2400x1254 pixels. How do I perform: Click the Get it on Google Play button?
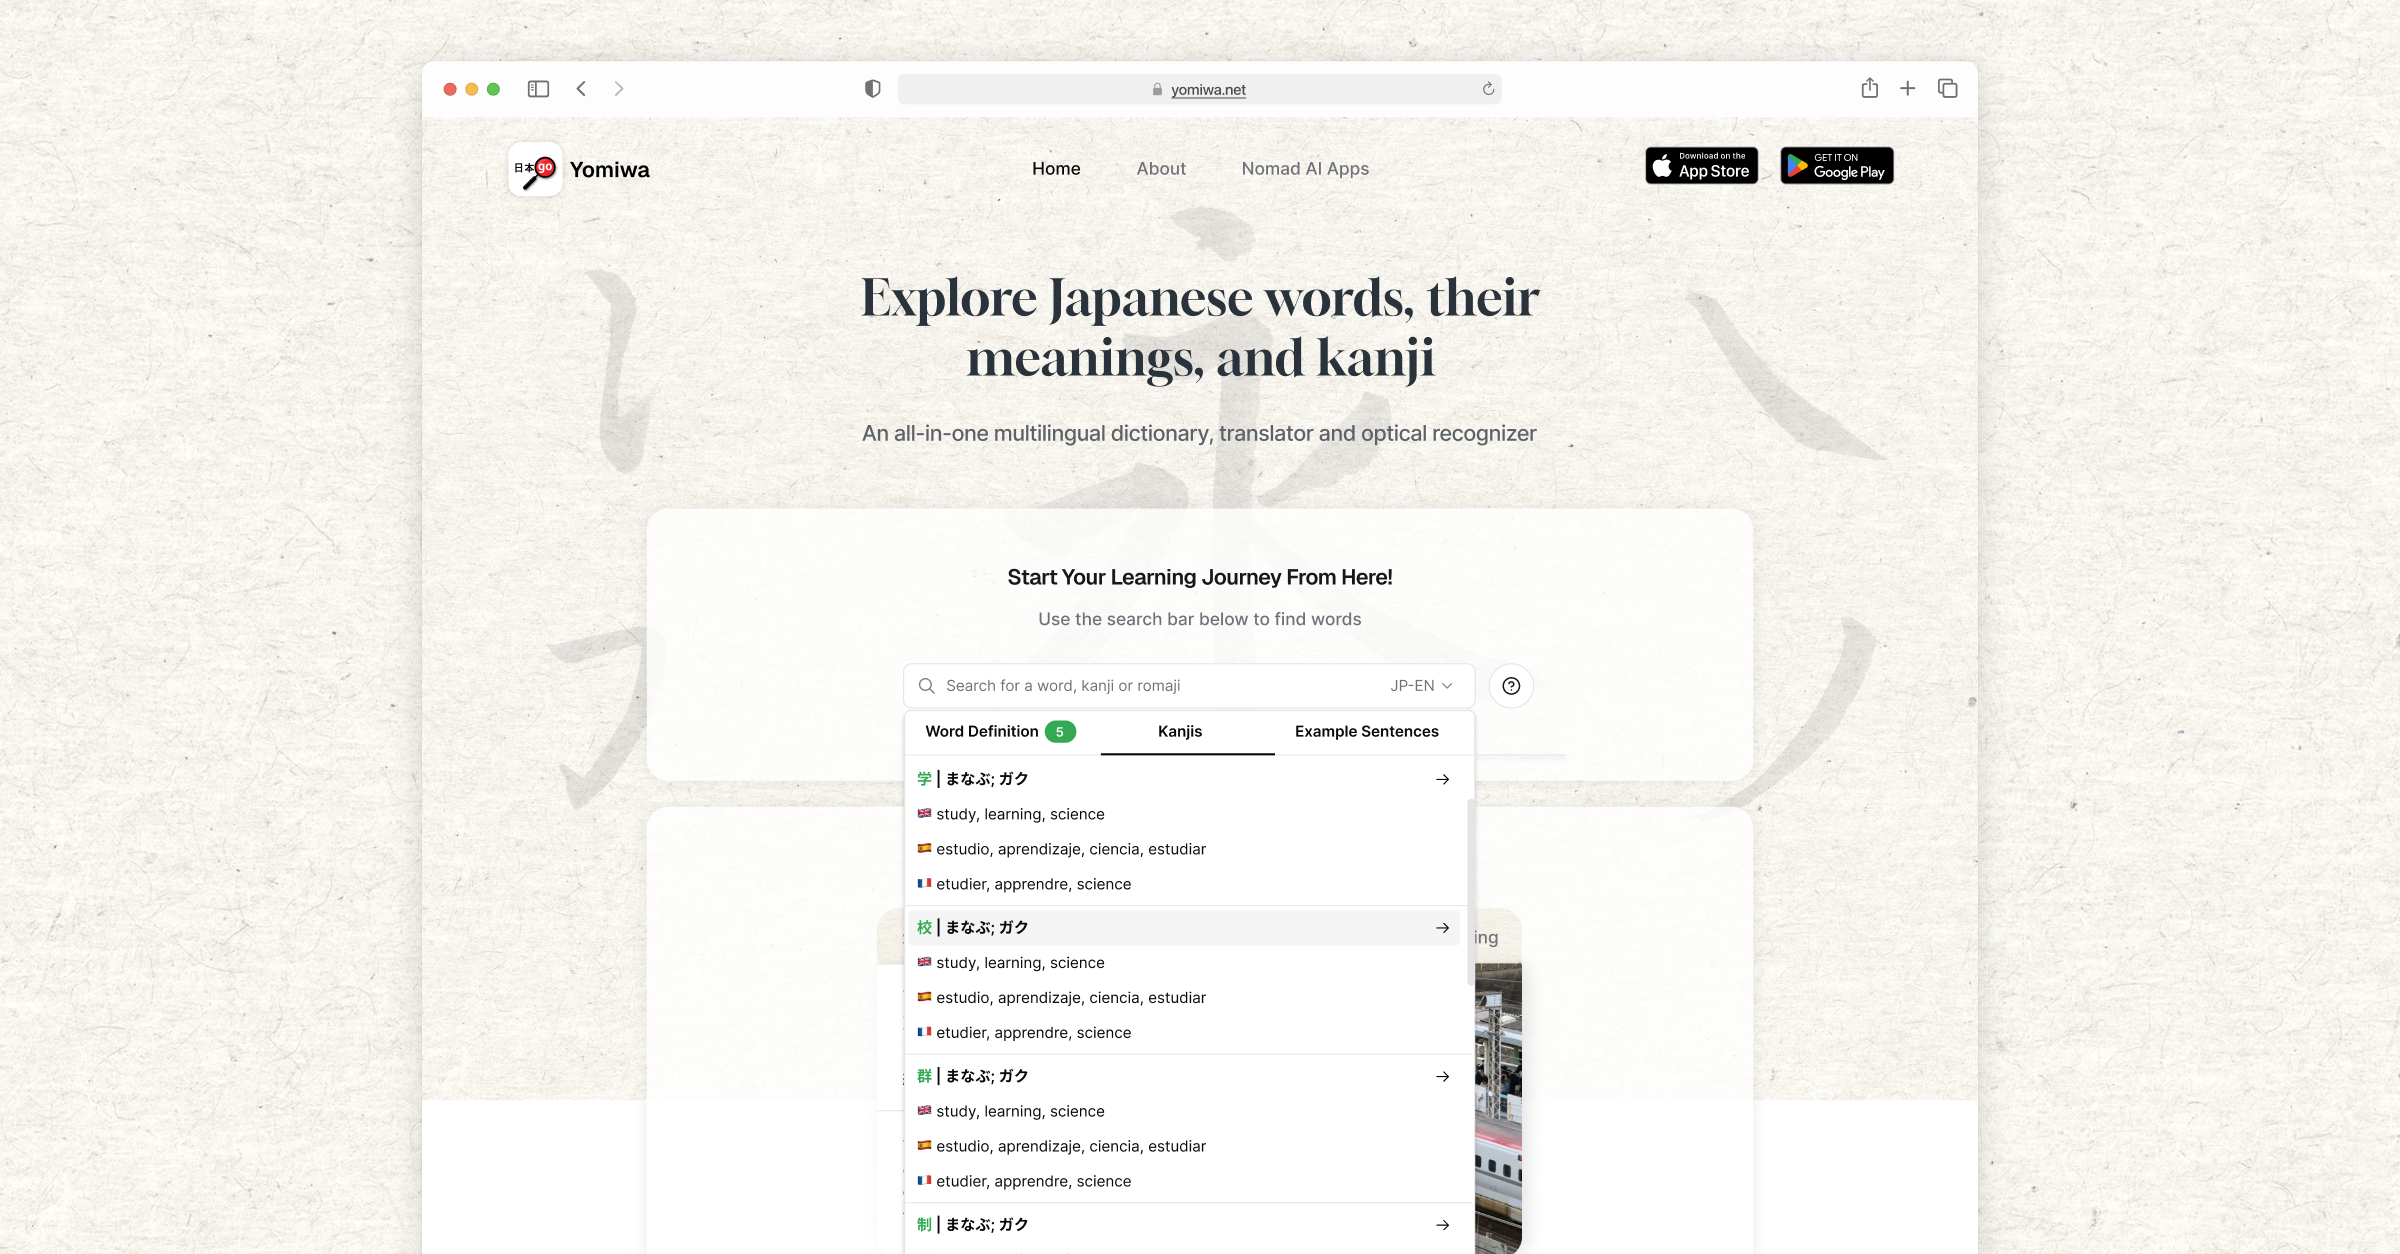click(x=1836, y=166)
